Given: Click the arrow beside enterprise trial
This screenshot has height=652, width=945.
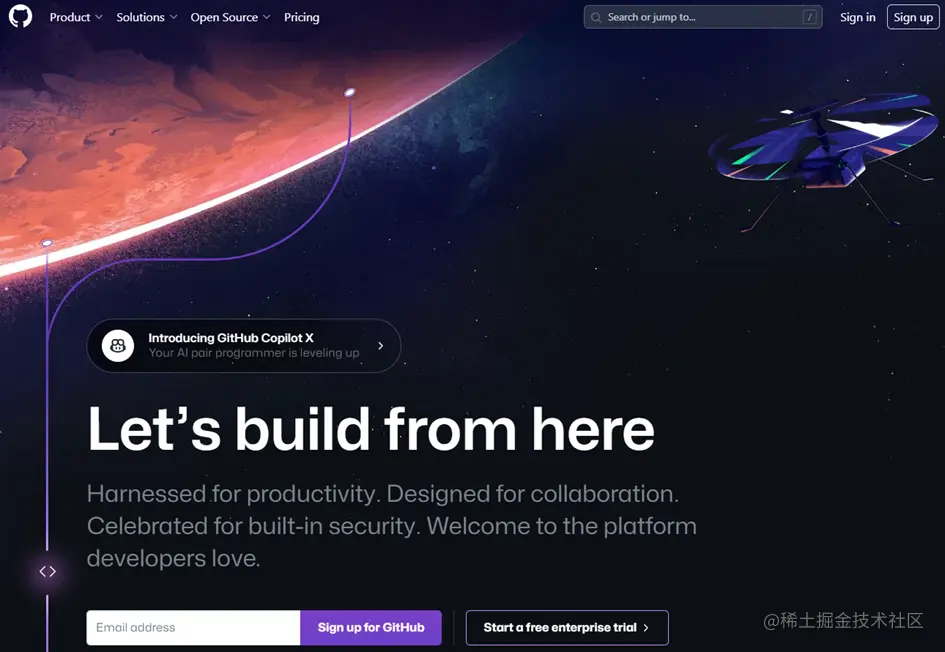Looking at the screenshot, I should (x=646, y=628).
